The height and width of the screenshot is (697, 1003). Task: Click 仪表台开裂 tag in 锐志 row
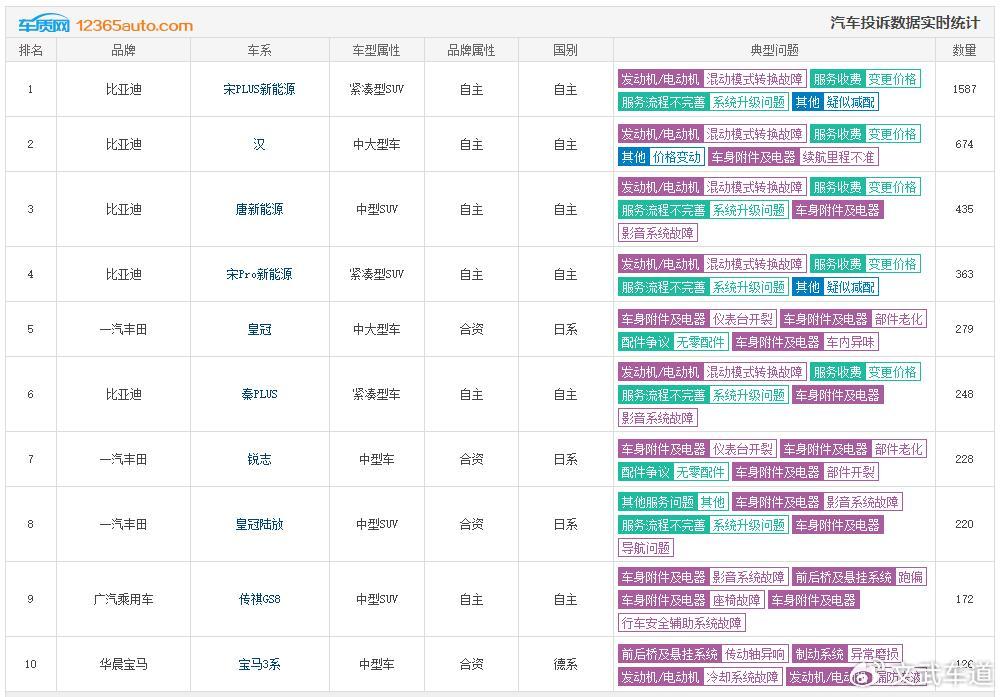click(x=743, y=449)
